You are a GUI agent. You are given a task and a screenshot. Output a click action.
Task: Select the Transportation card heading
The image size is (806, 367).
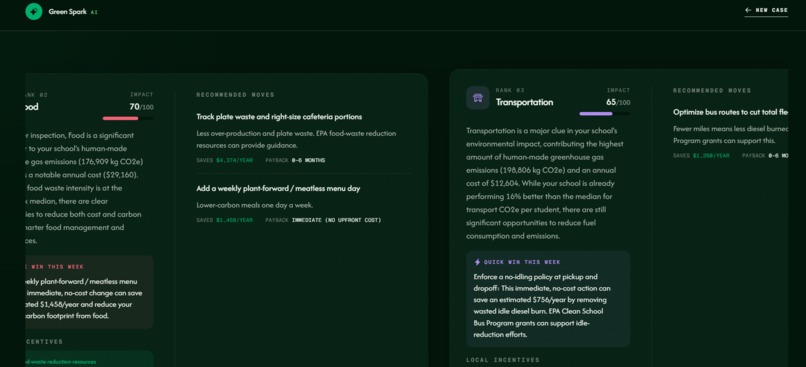[x=524, y=102]
